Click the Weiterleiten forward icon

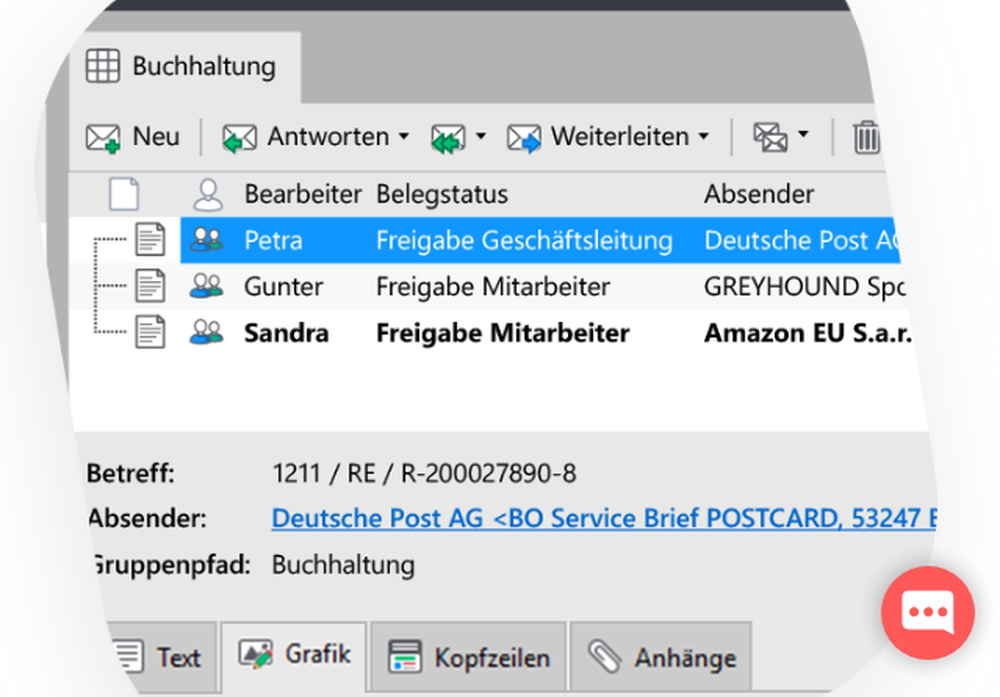pos(524,137)
